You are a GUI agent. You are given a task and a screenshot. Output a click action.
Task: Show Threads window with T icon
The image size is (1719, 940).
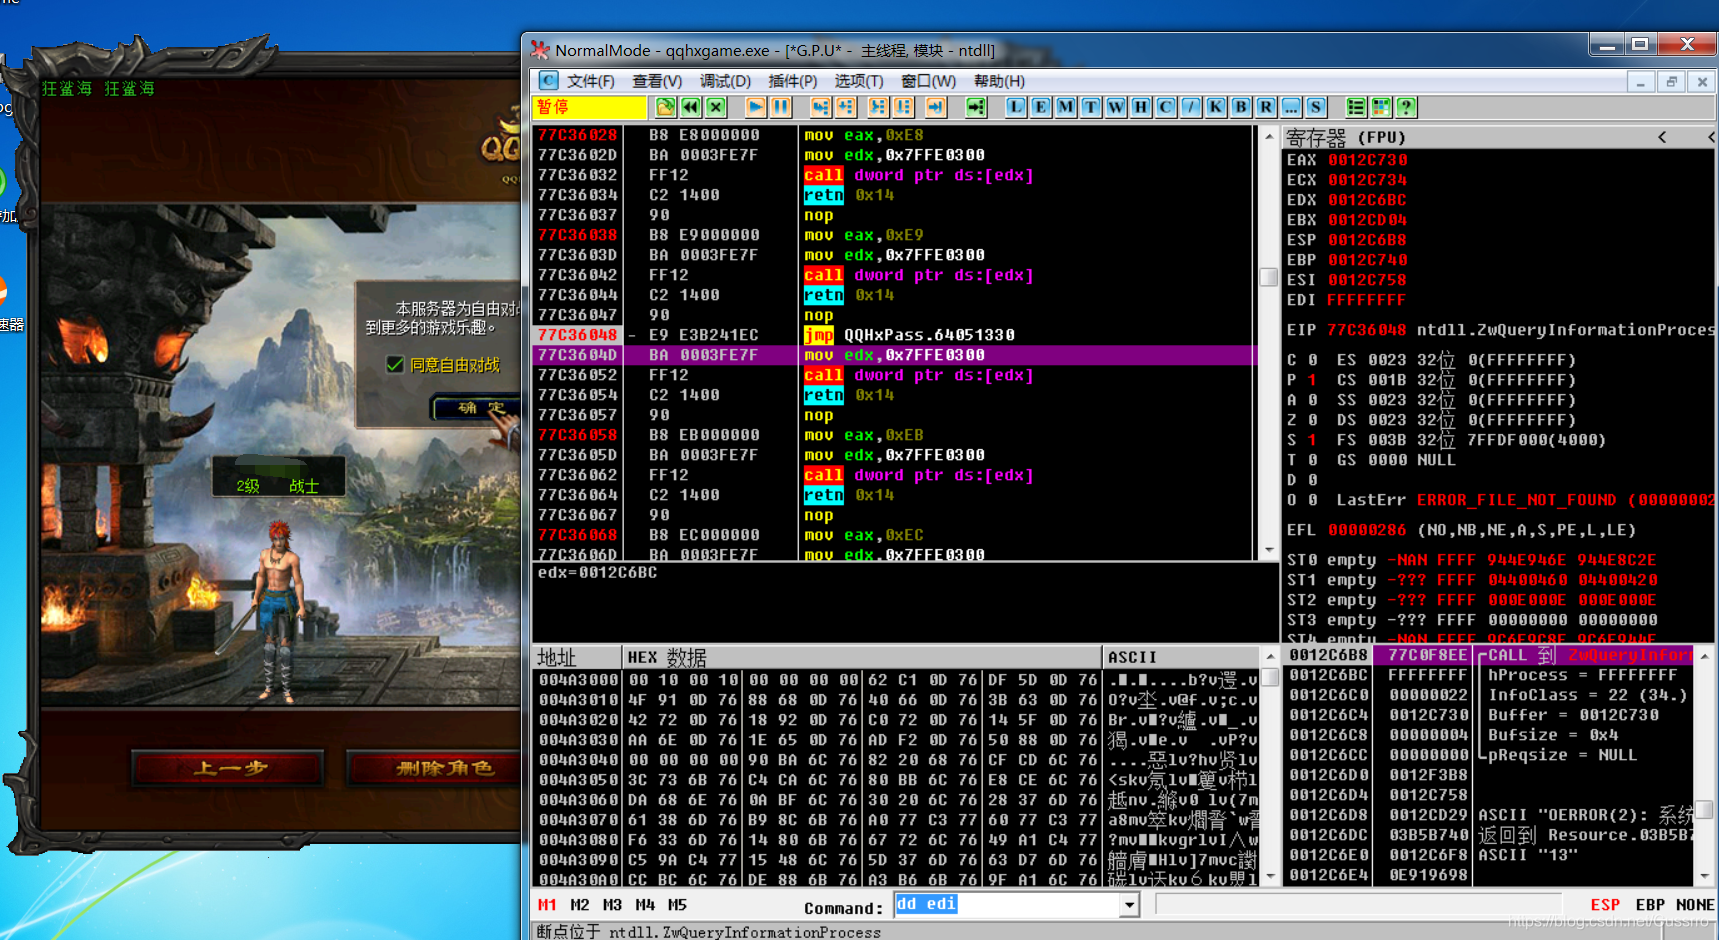[x=1091, y=107]
